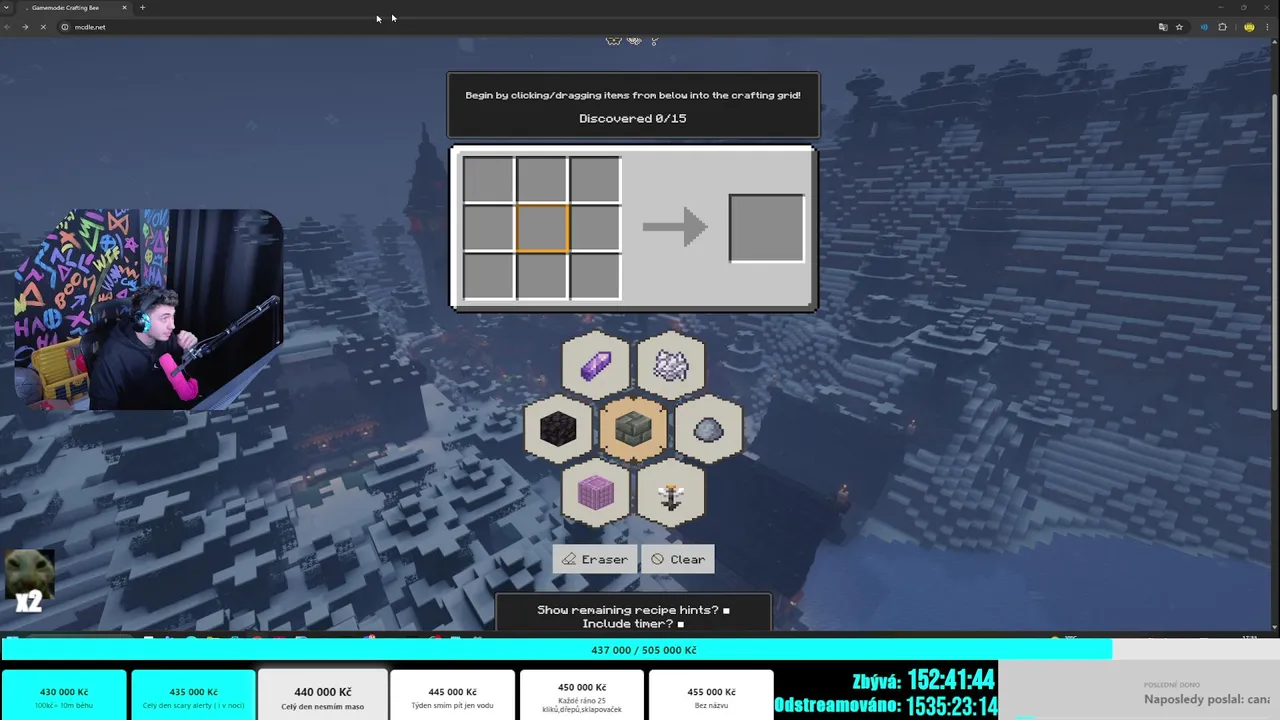Click the Zbývá 152:41:44 timer
The width and height of the screenshot is (1280, 720).
(x=923, y=681)
